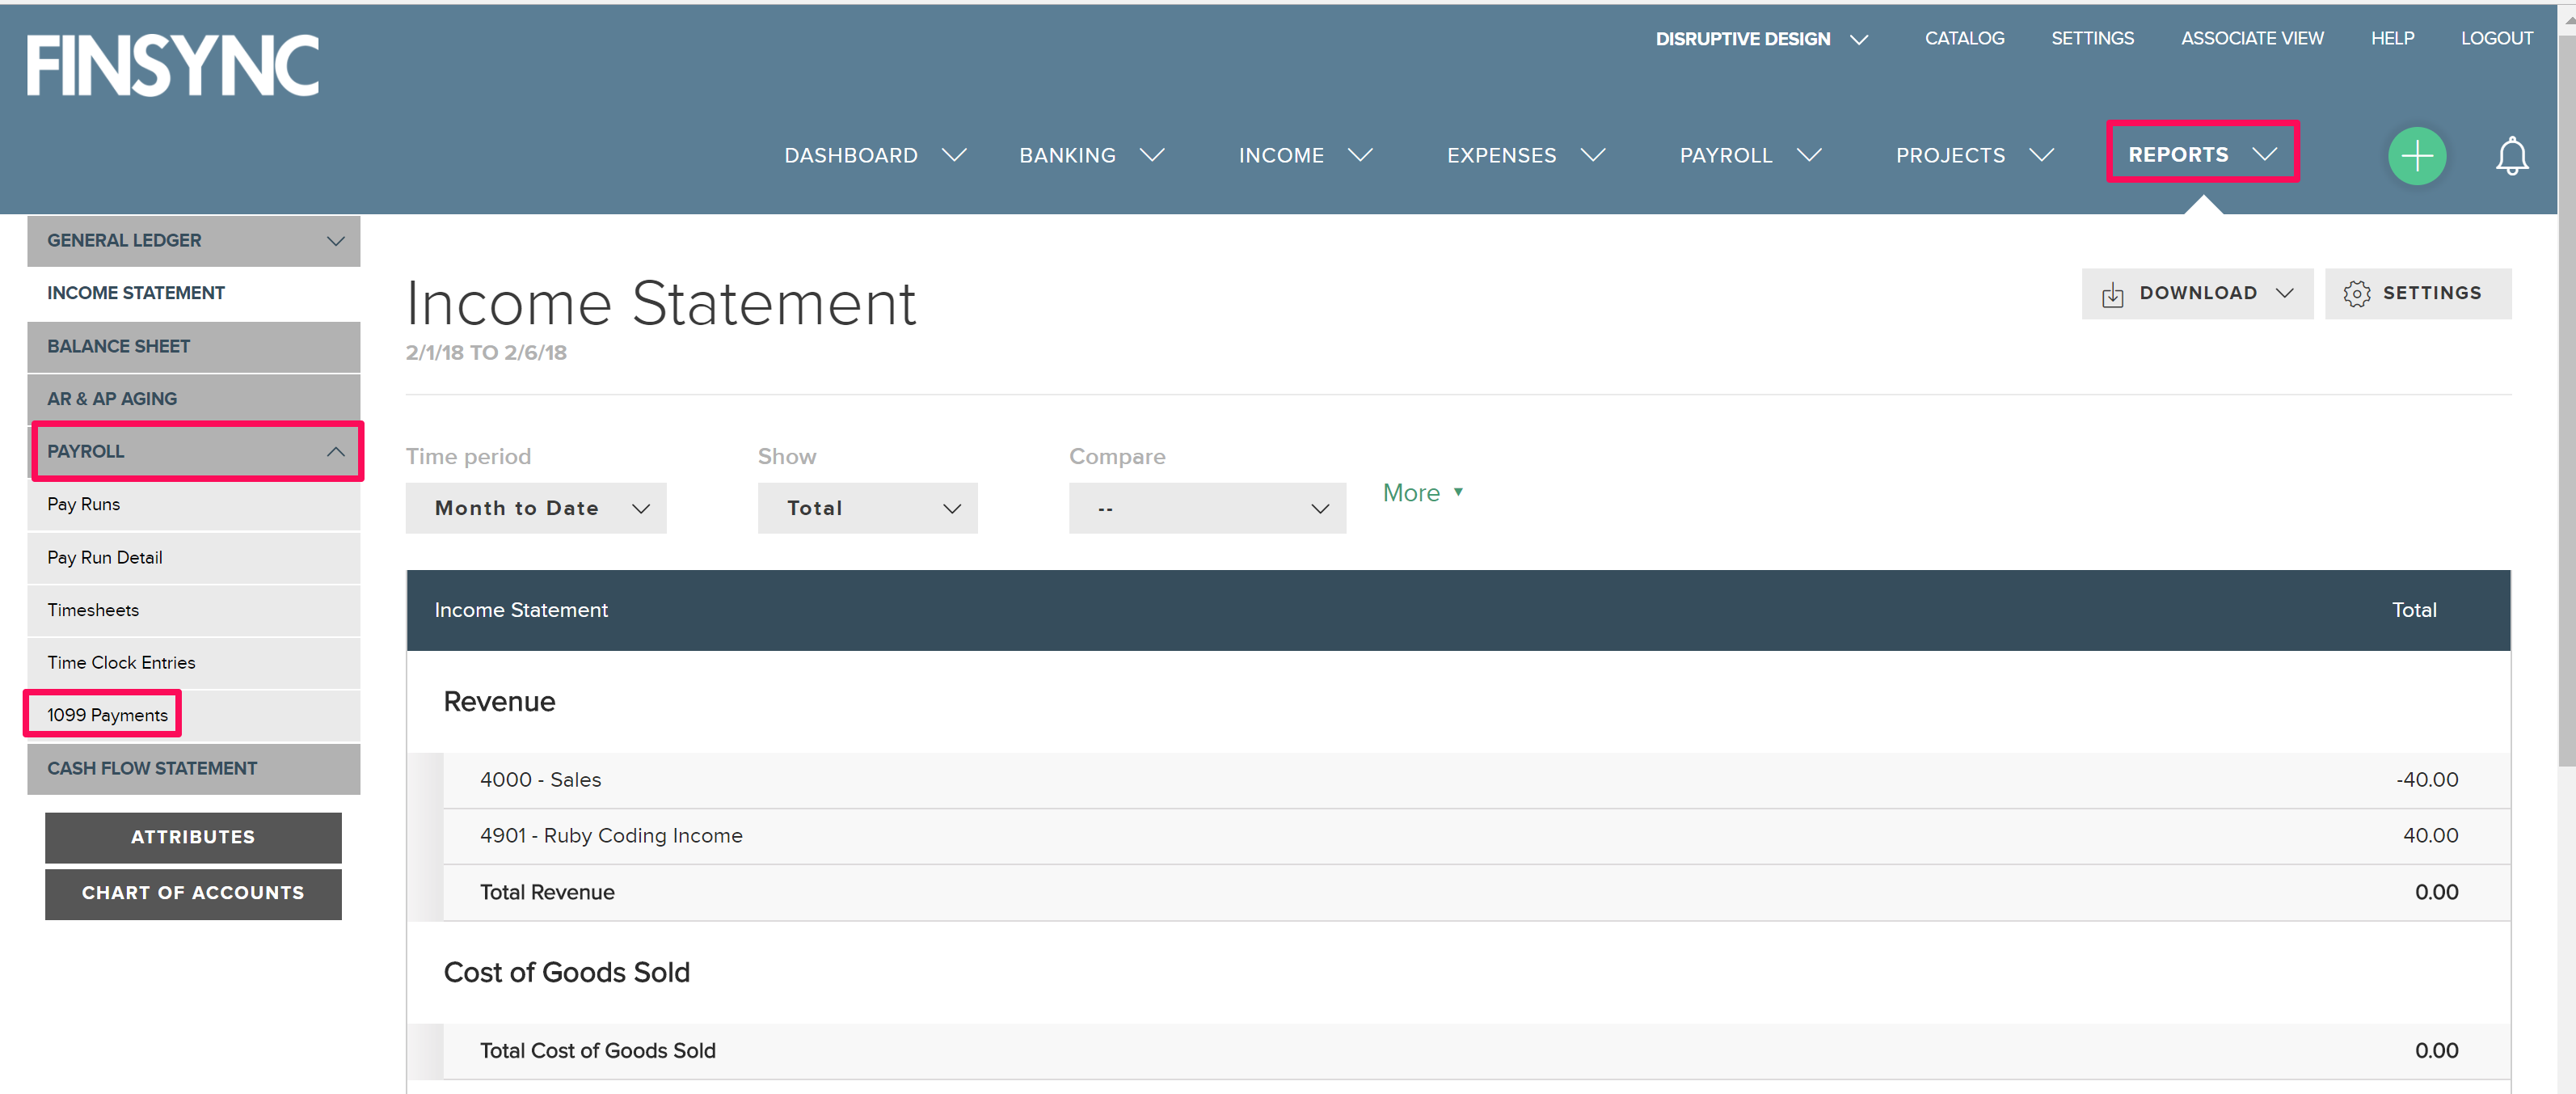Open Pay Runs report

[x=193, y=504]
